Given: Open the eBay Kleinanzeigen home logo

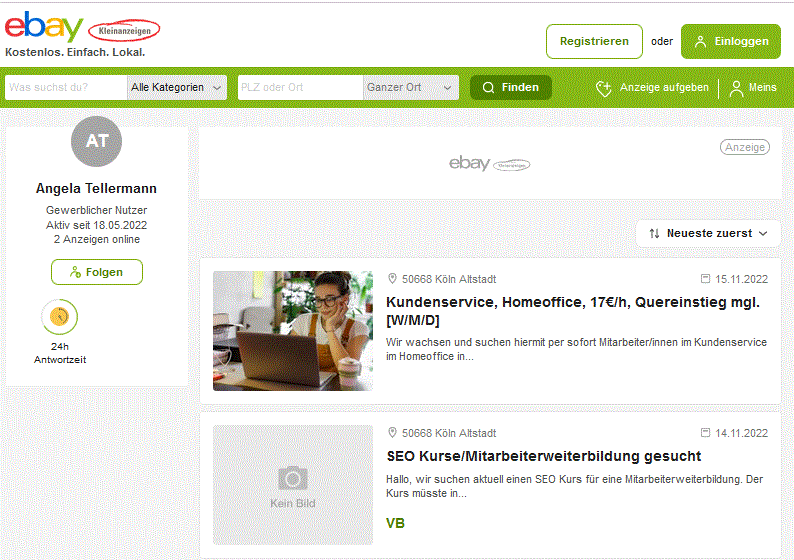Looking at the screenshot, I should click(x=83, y=28).
